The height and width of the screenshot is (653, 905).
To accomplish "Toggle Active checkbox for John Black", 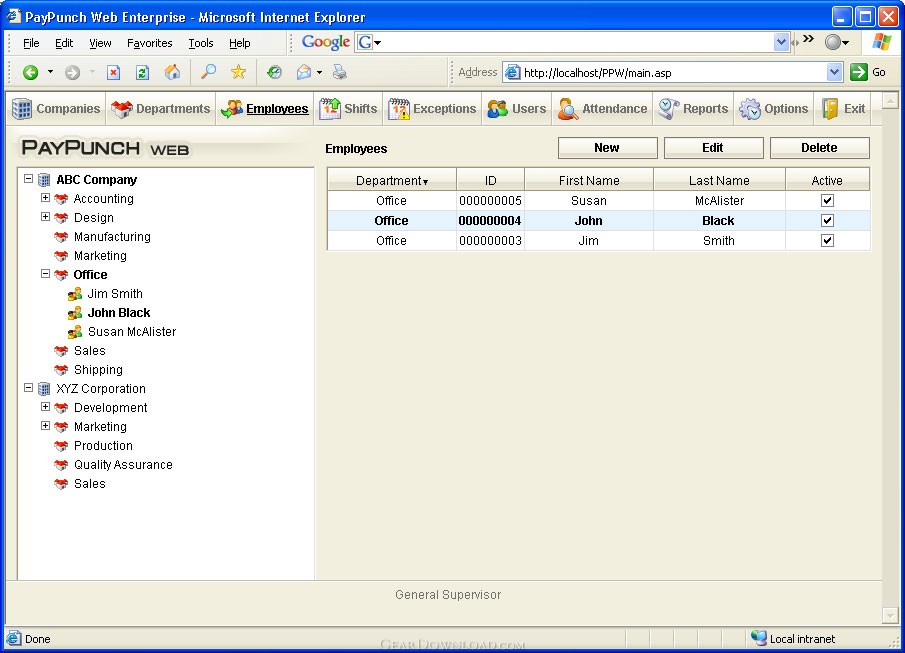I will point(827,221).
